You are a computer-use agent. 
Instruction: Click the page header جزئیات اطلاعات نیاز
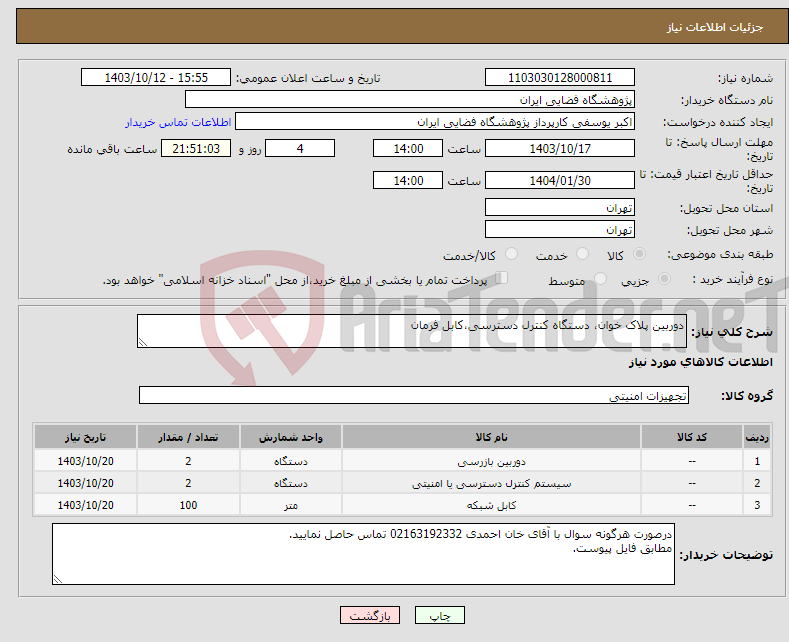tap(715, 27)
